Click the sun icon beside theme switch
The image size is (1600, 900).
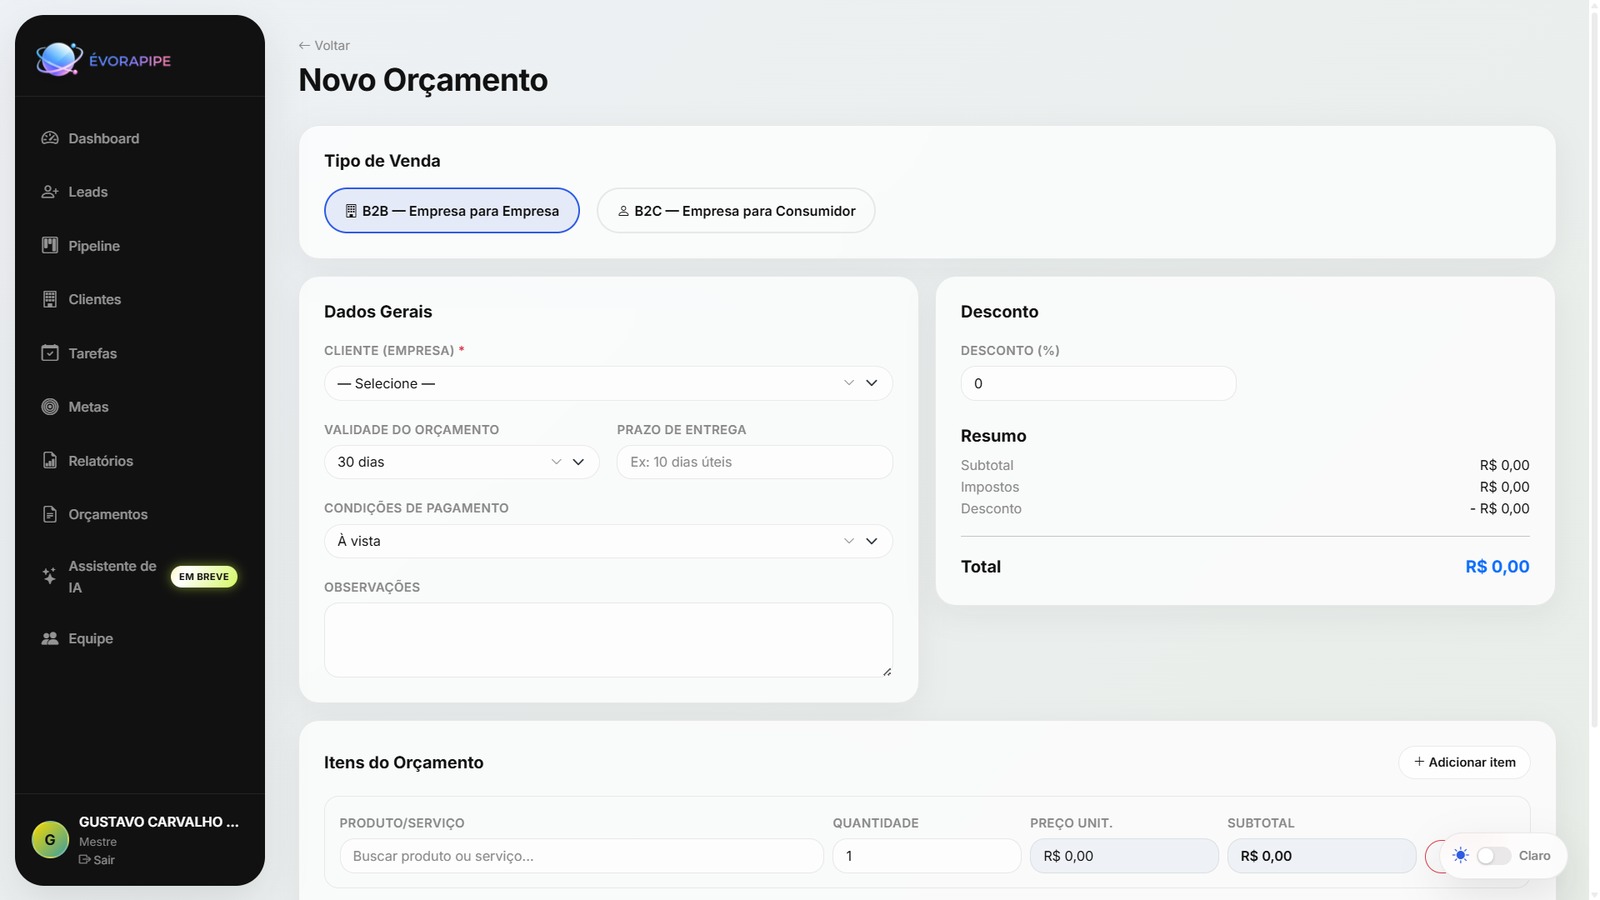pos(1461,856)
